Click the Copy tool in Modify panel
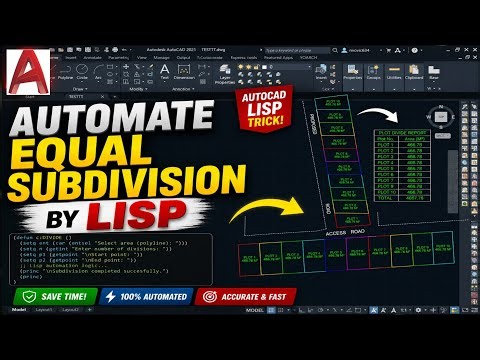This screenshot has width=480, height=360. pyautogui.click(x=126, y=74)
